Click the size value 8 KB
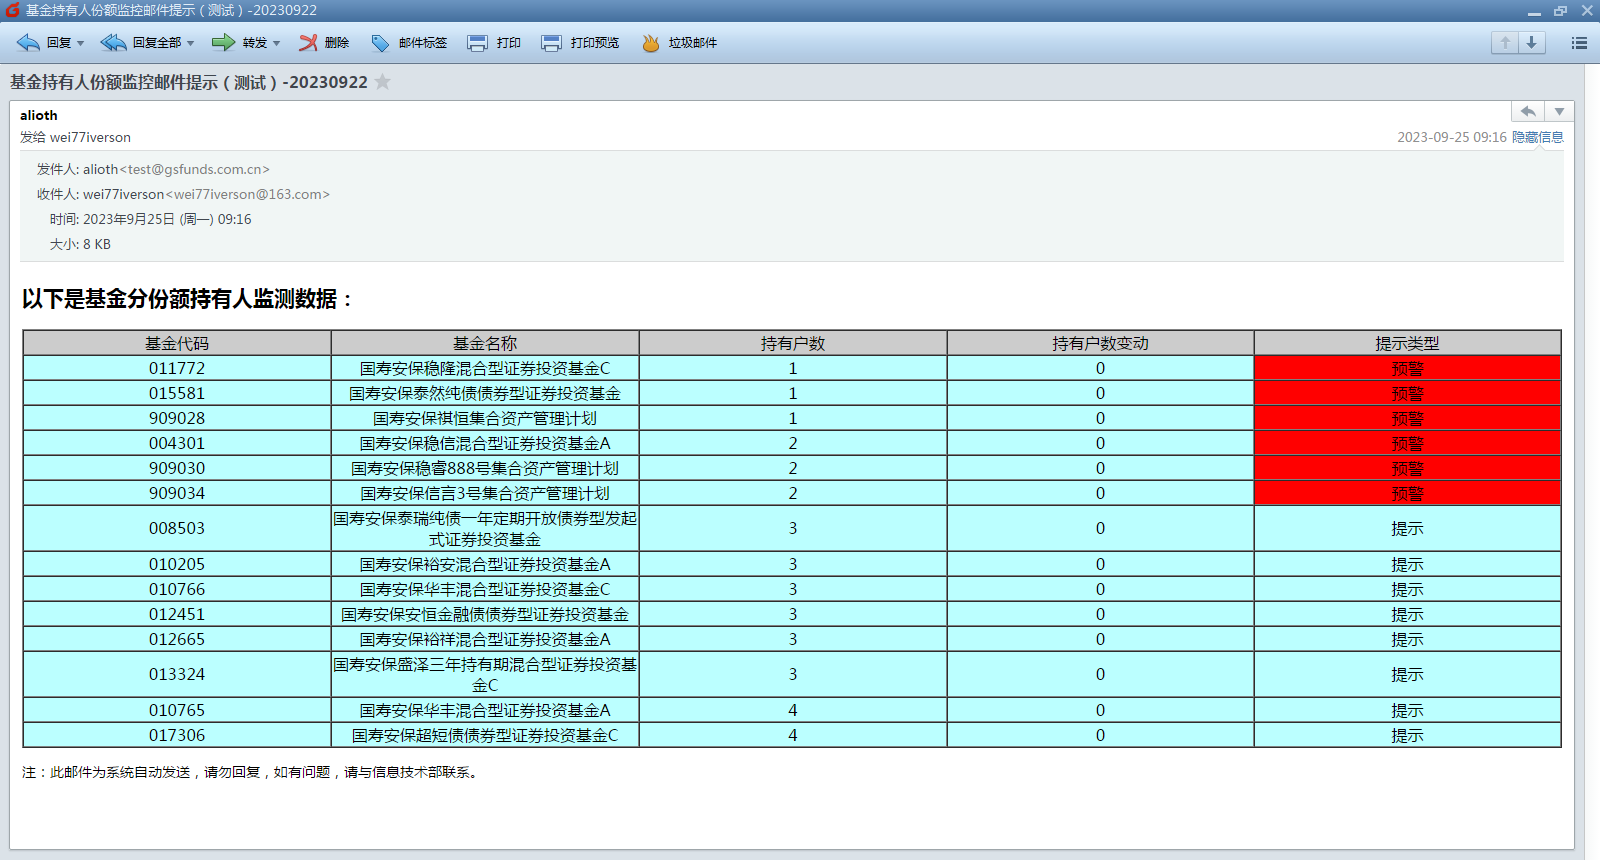This screenshot has width=1600, height=860. click(97, 244)
